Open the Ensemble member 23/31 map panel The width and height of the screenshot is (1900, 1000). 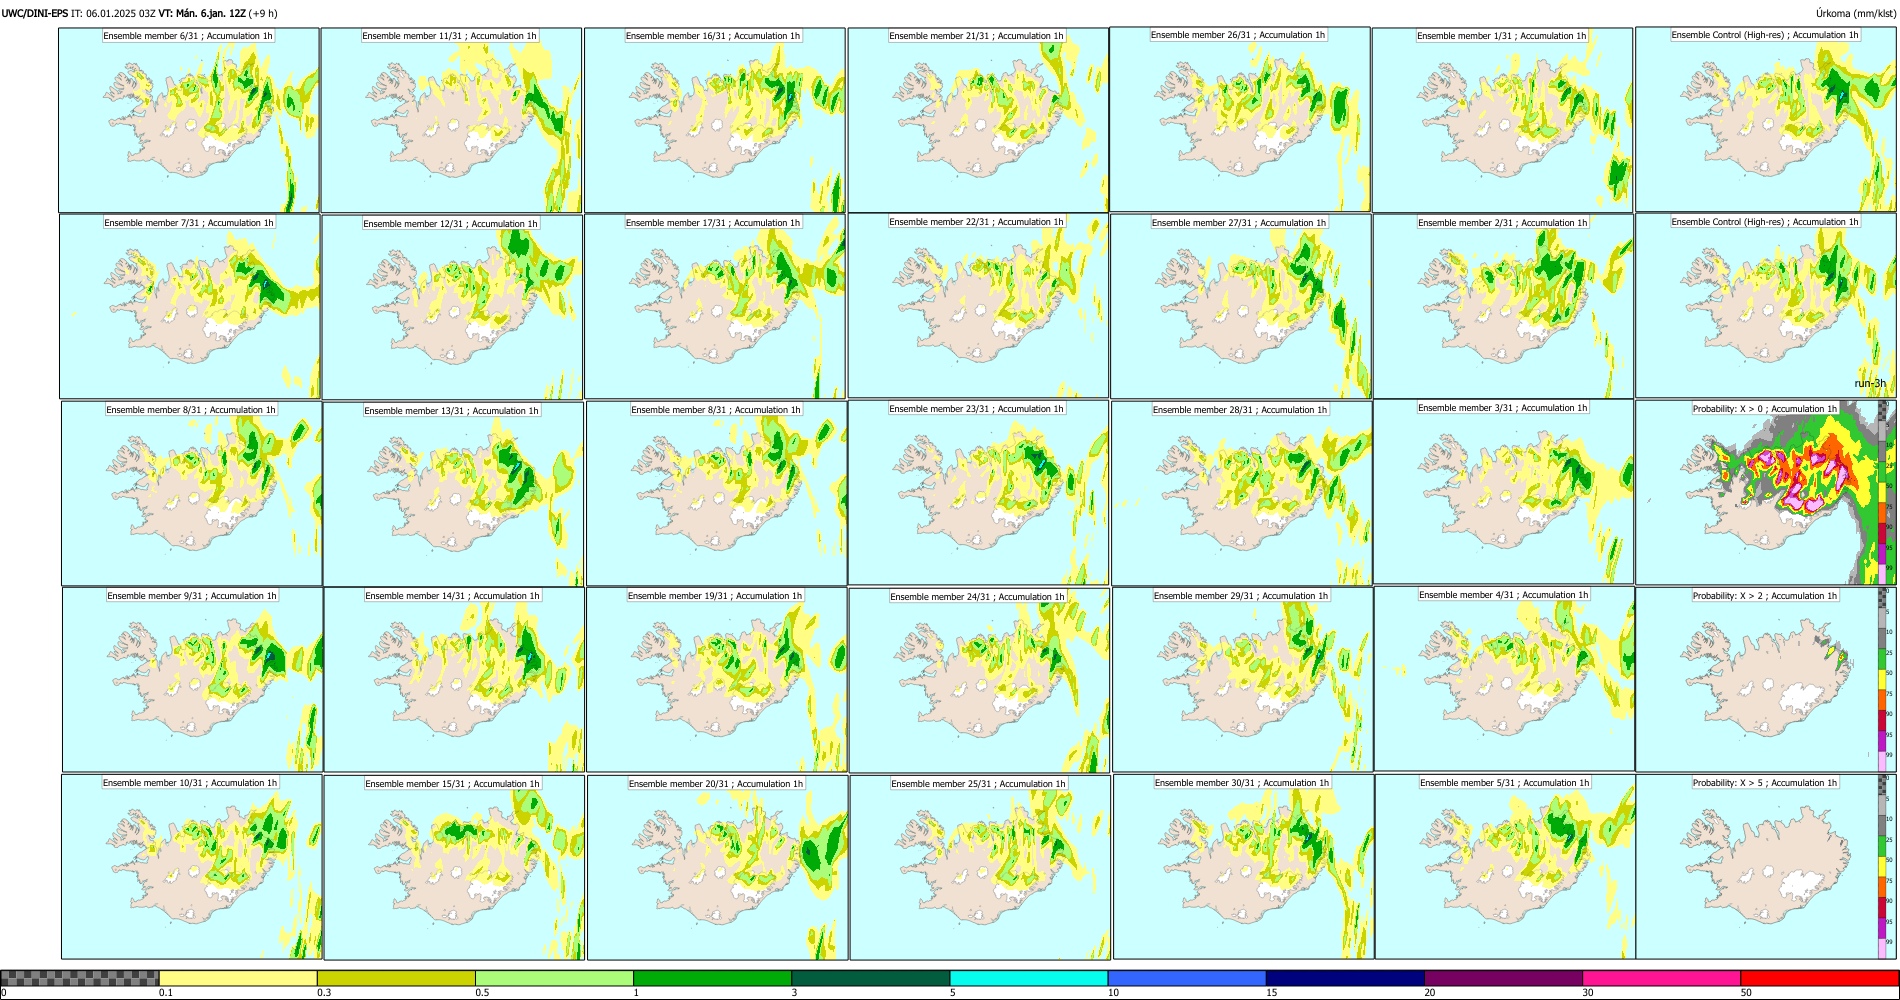click(978, 492)
